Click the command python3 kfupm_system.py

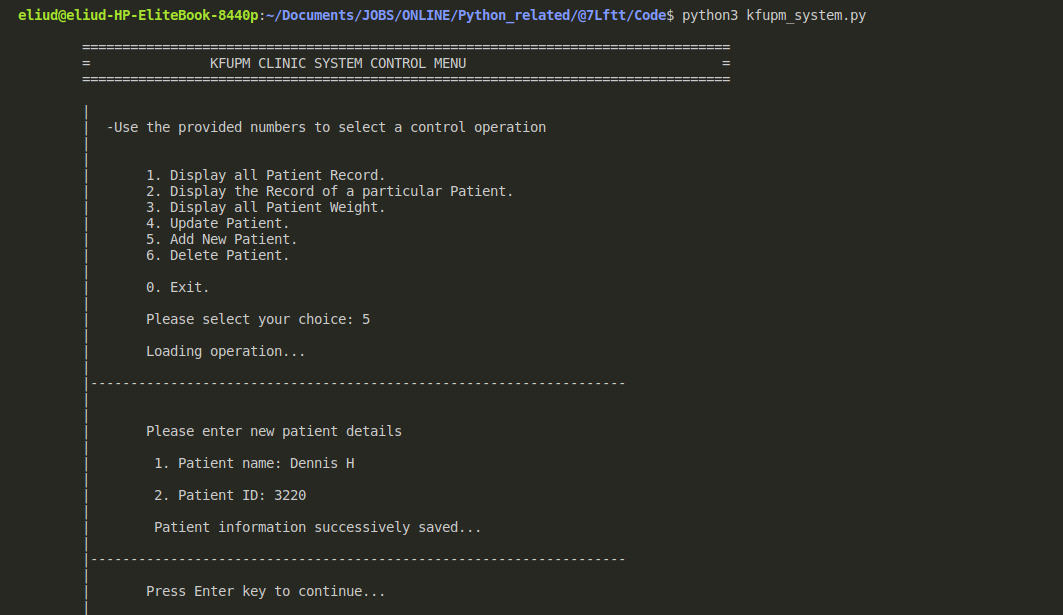click(774, 15)
